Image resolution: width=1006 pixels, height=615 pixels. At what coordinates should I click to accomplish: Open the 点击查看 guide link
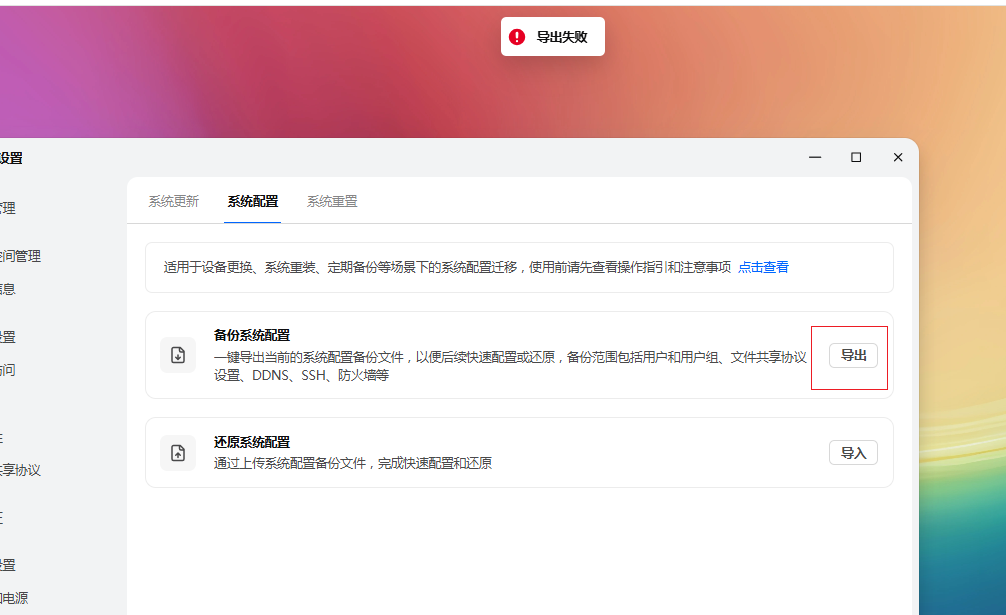pos(763,267)
